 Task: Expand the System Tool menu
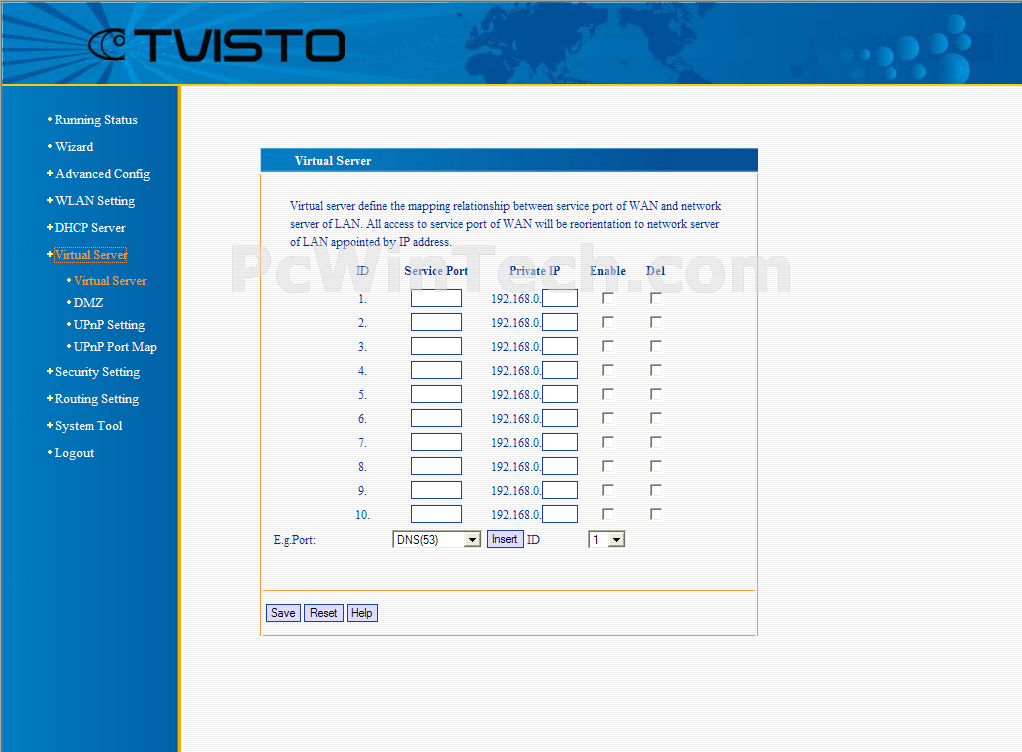pos(88,426)
